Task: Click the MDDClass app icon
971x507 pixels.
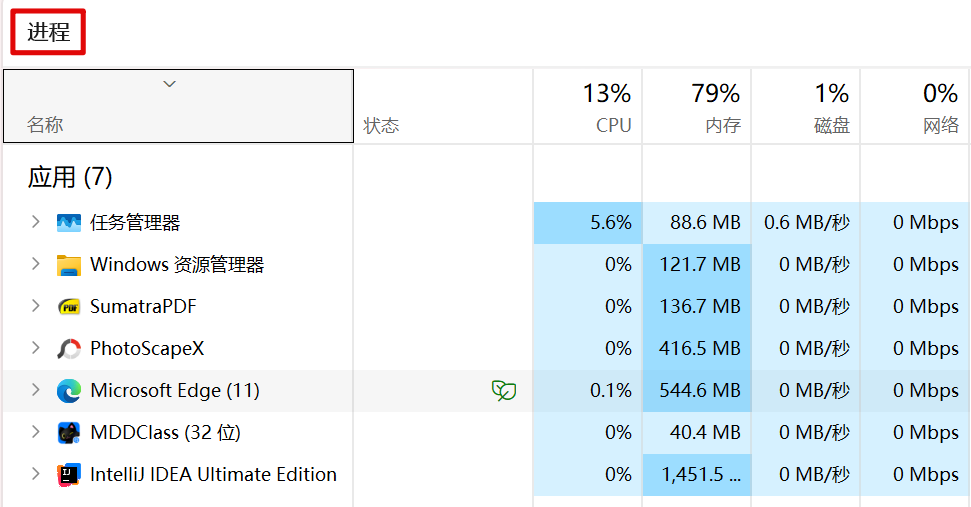Action: (x=69, y=433)
